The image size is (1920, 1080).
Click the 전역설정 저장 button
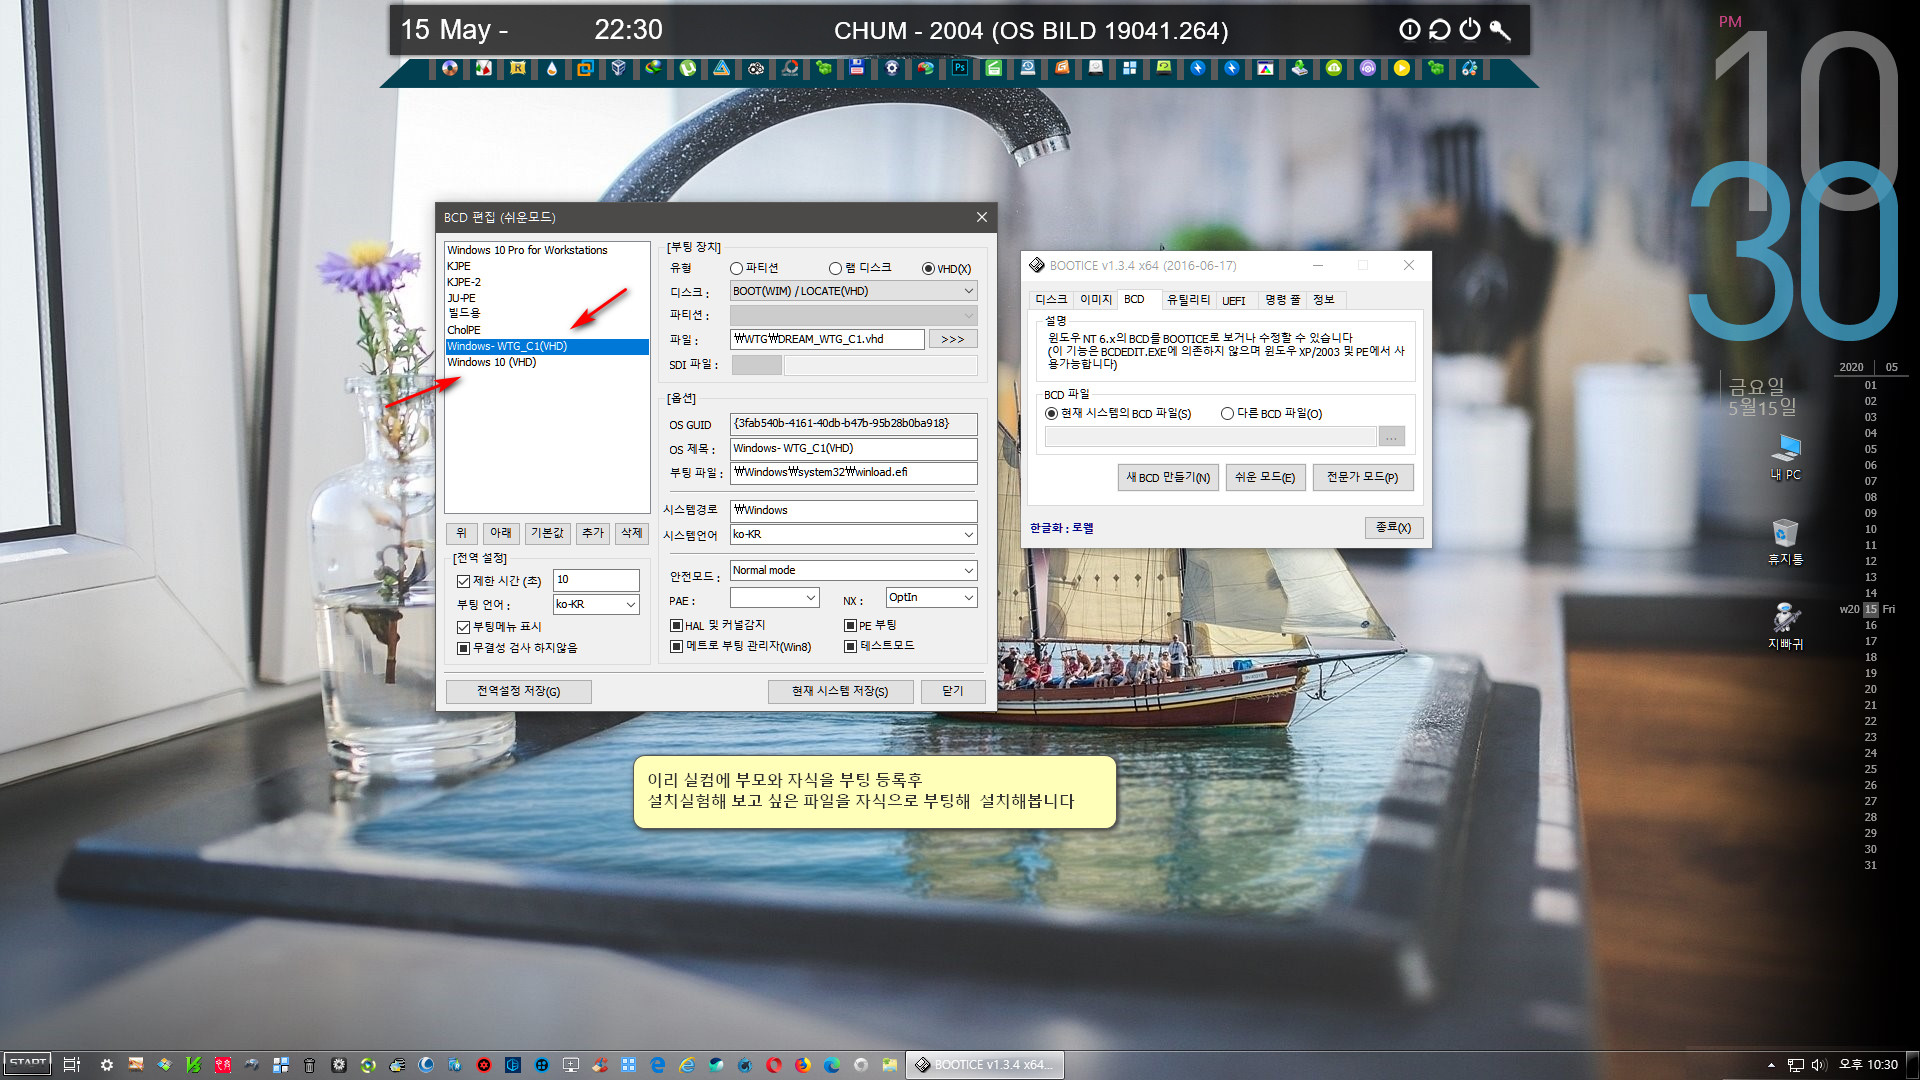[518, 691]
